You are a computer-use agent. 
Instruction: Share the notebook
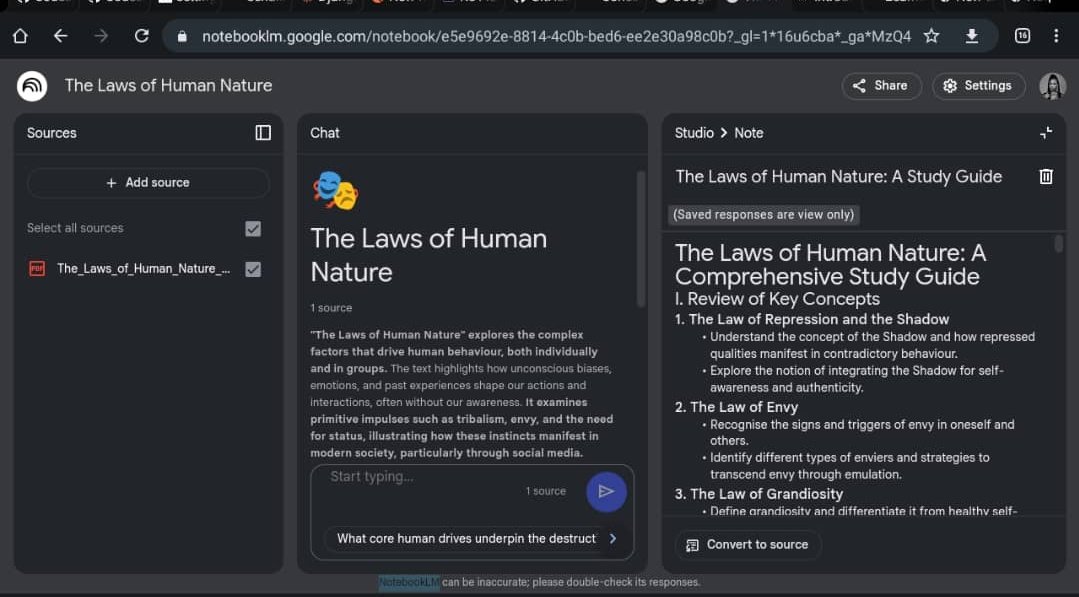881,86
